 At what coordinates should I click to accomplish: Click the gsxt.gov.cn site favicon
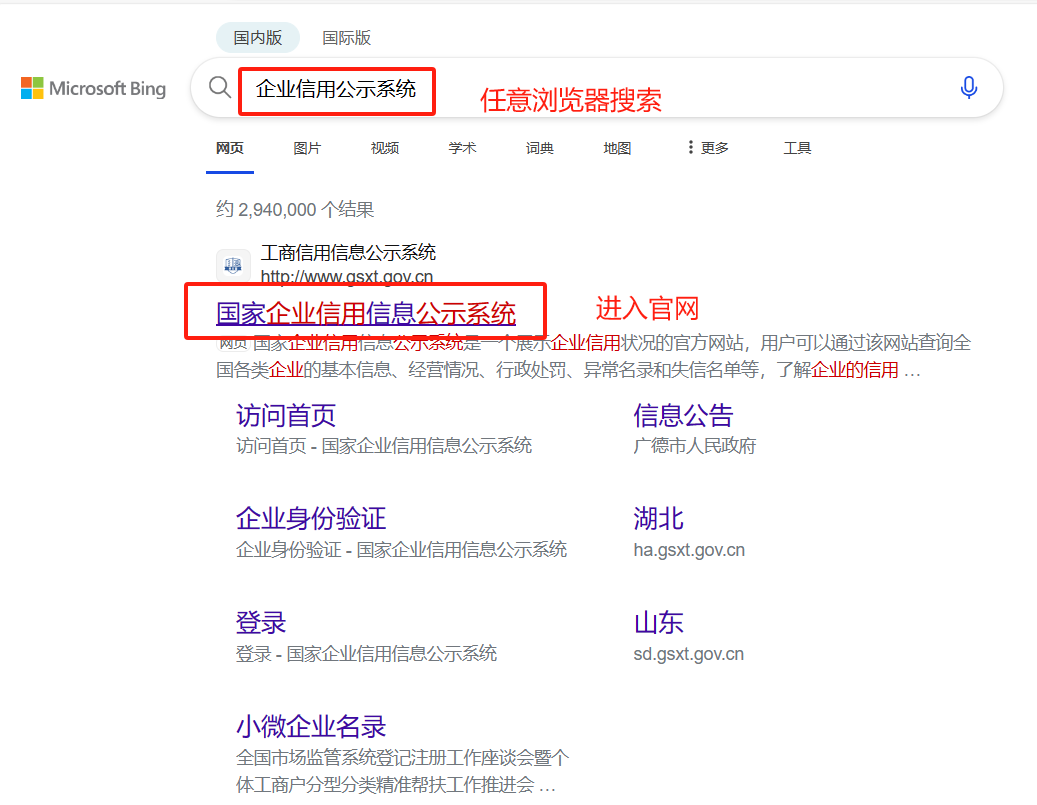pos(233,265)
